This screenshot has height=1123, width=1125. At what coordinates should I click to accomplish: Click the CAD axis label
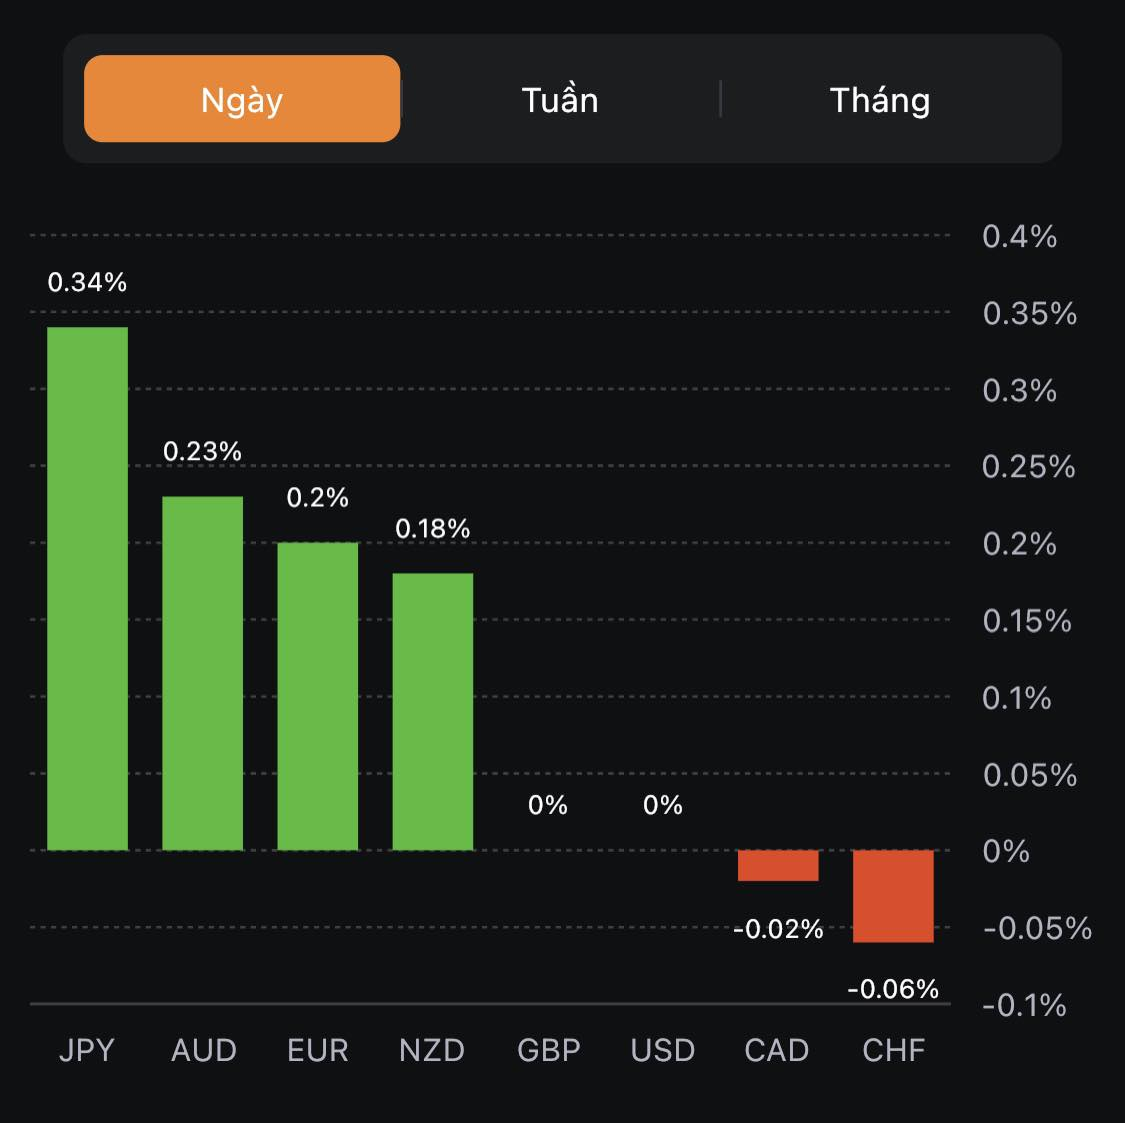777,1050
